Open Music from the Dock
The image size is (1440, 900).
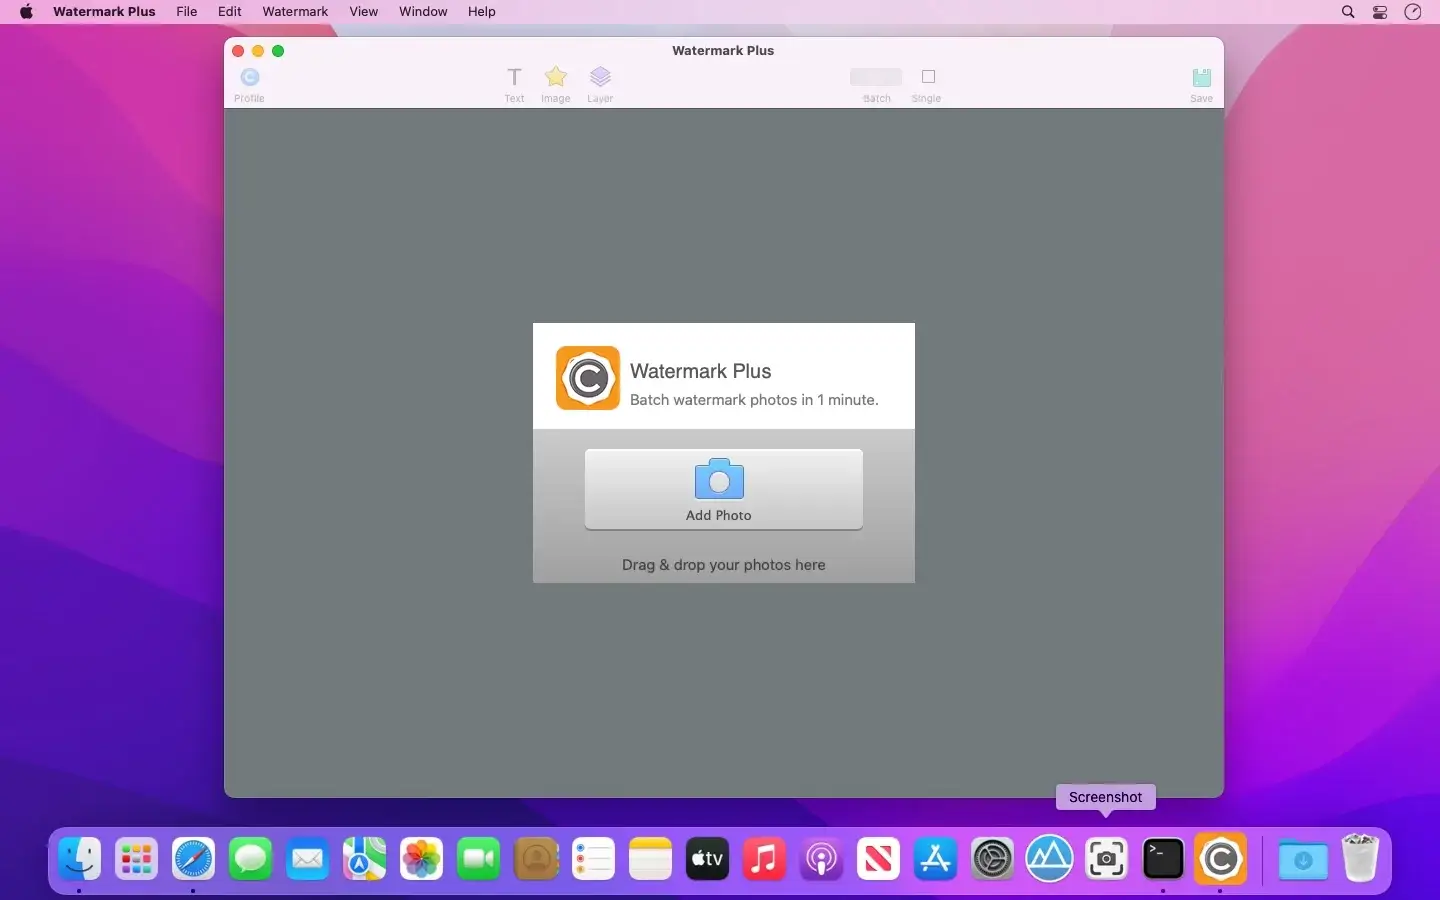[764, 859]
